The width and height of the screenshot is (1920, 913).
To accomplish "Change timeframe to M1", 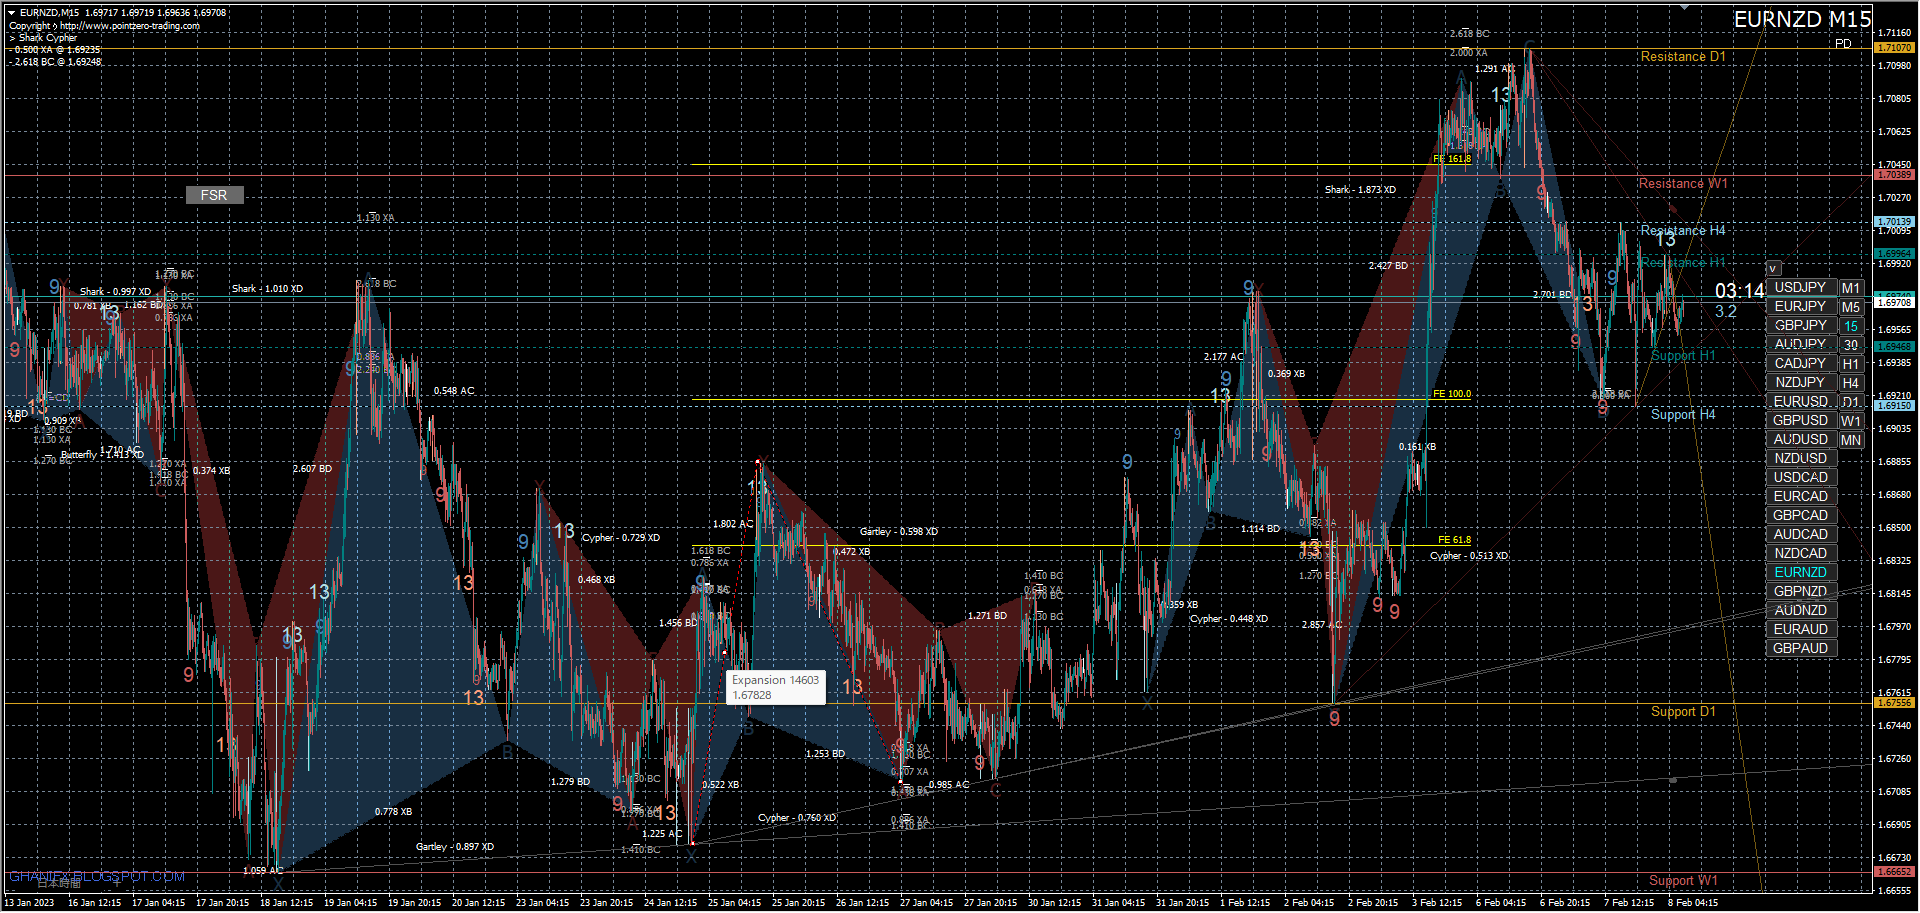I will 1851,288.
